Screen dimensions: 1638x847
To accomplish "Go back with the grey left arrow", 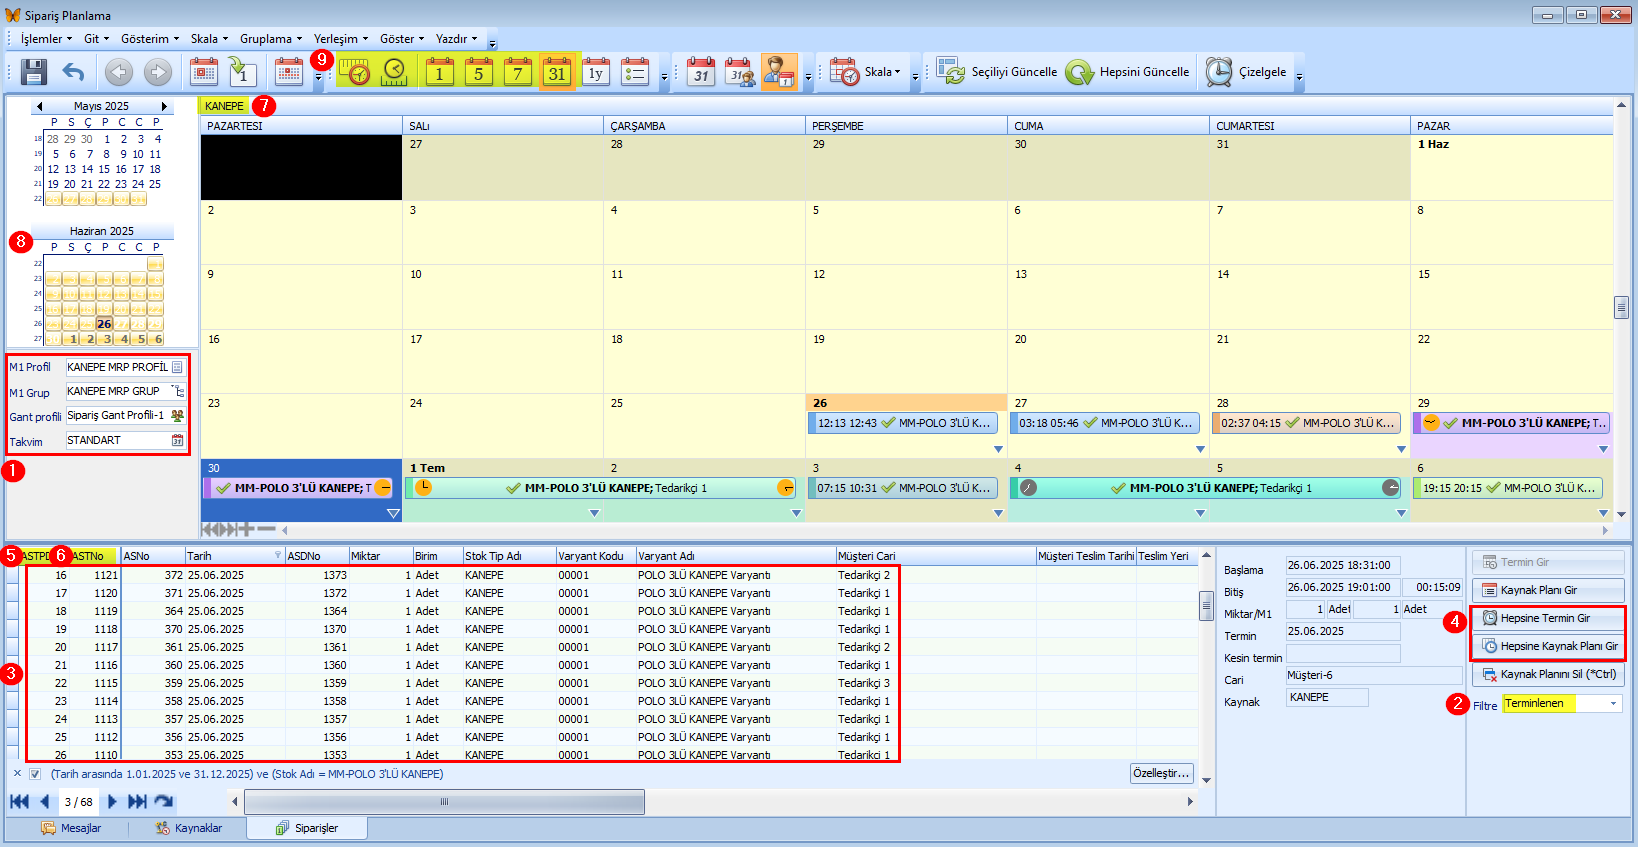I will click(x=119, y=72).
